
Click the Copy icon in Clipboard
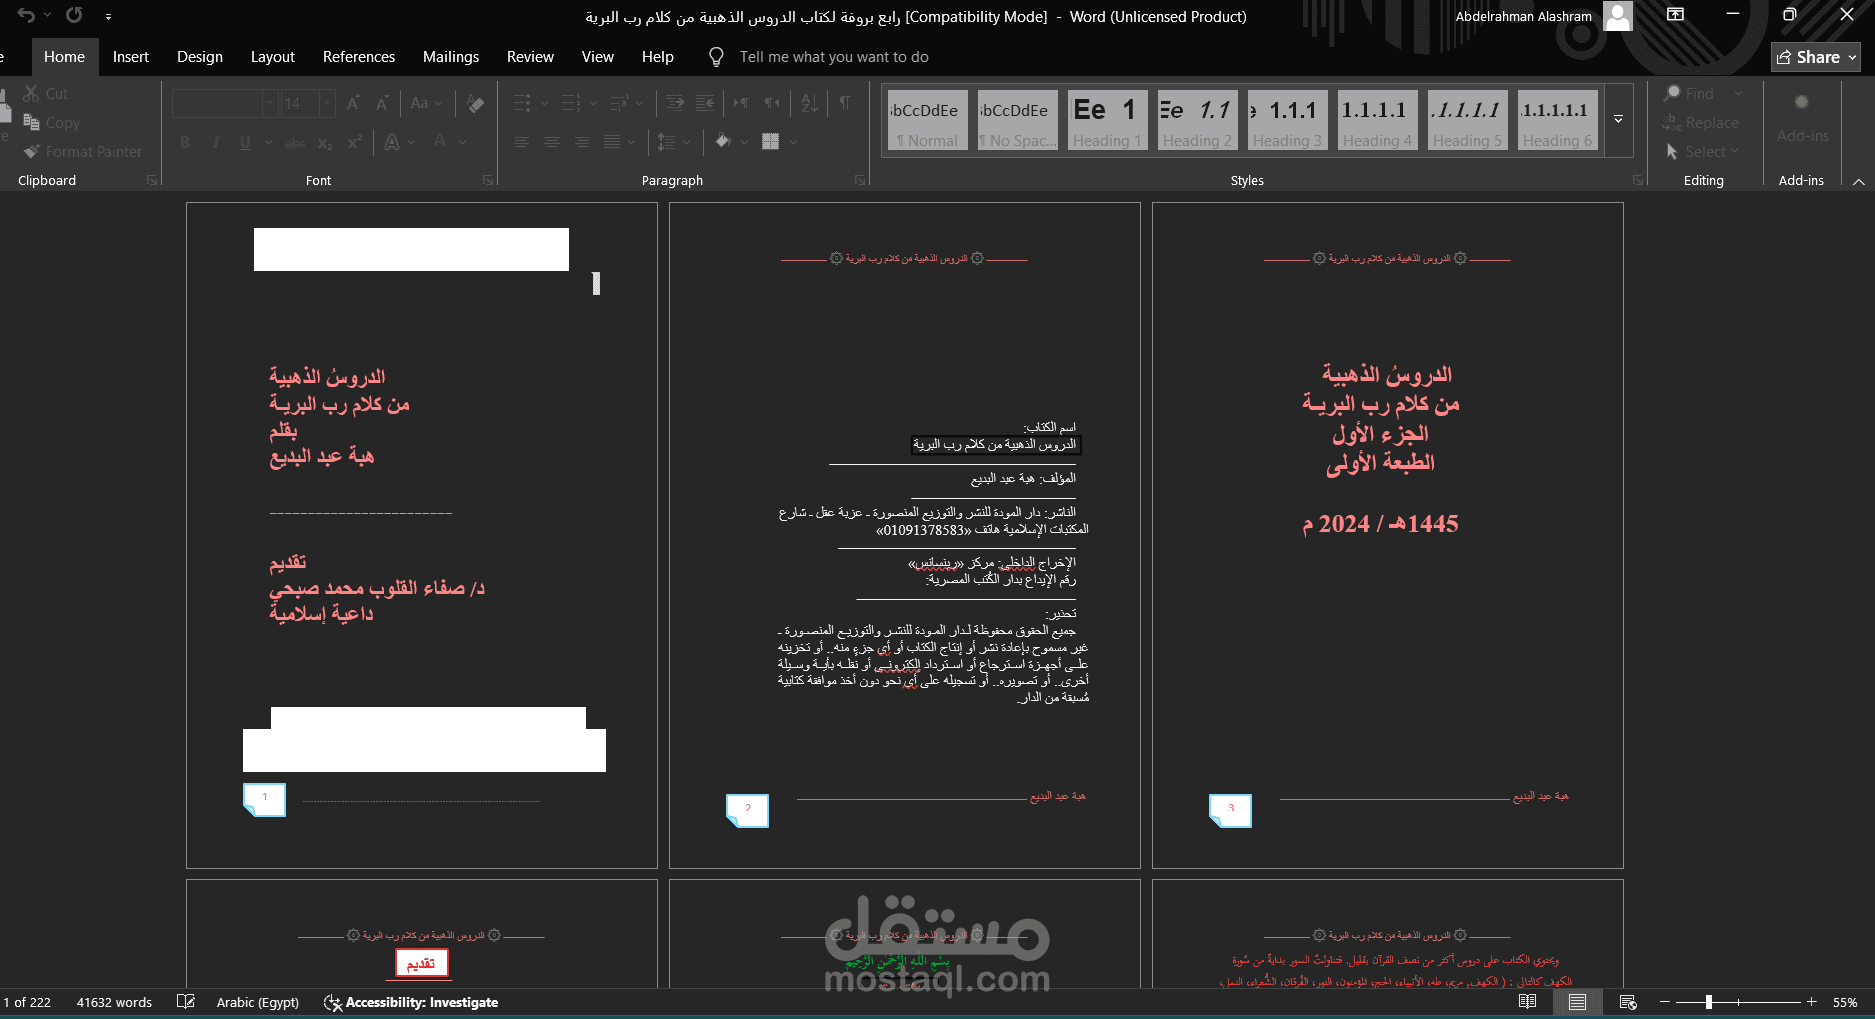click(x=32, y=122)
